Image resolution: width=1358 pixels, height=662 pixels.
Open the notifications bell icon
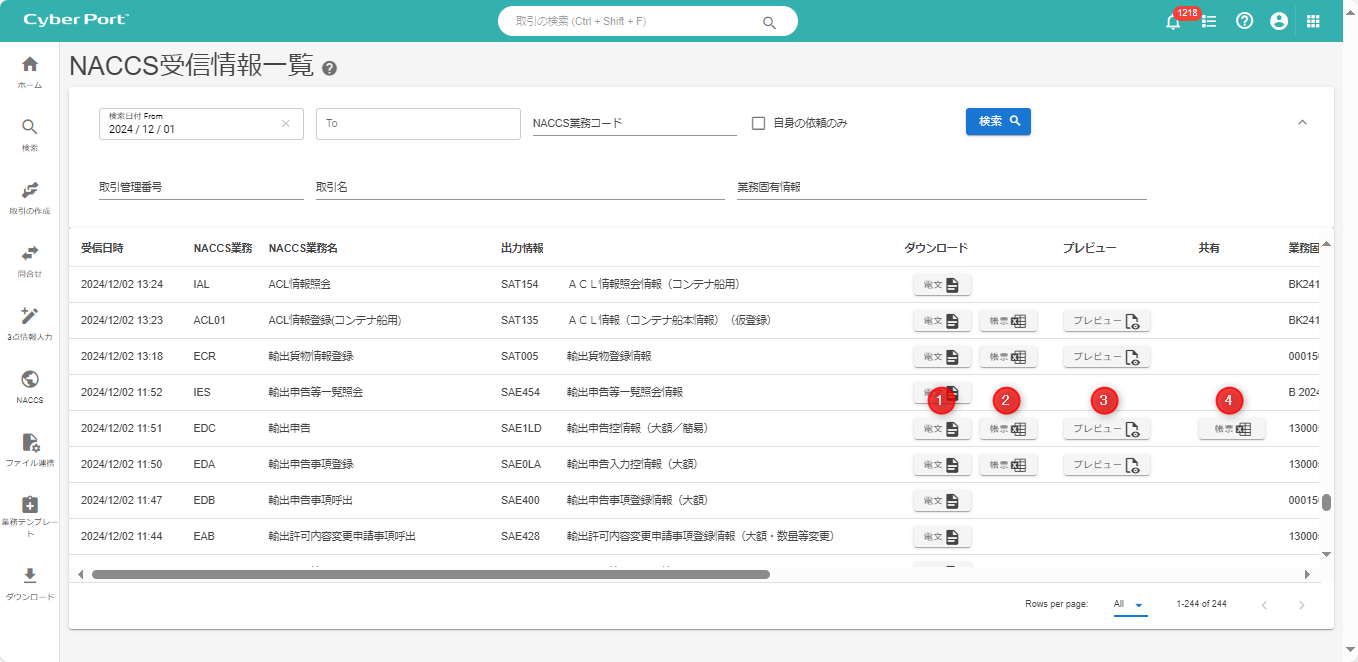(x=1173, y=21)
